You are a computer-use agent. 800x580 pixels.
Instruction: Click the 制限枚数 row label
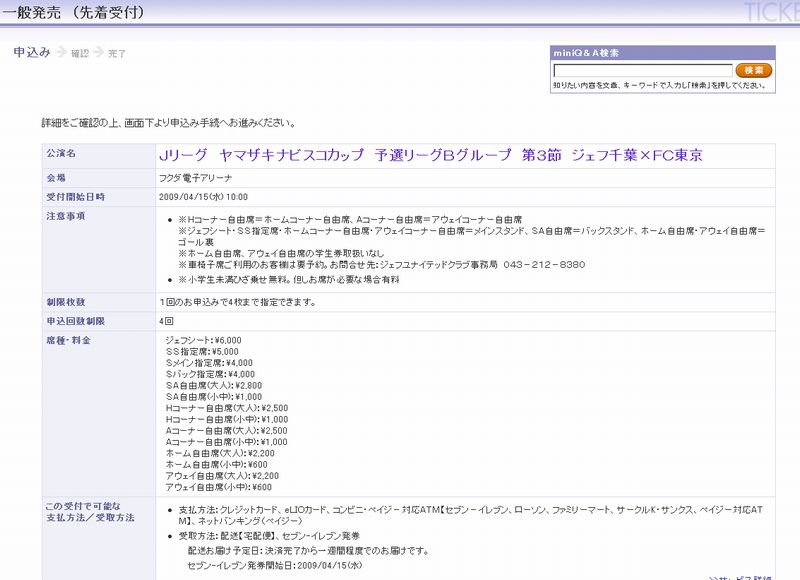click(x=66, y=302)
